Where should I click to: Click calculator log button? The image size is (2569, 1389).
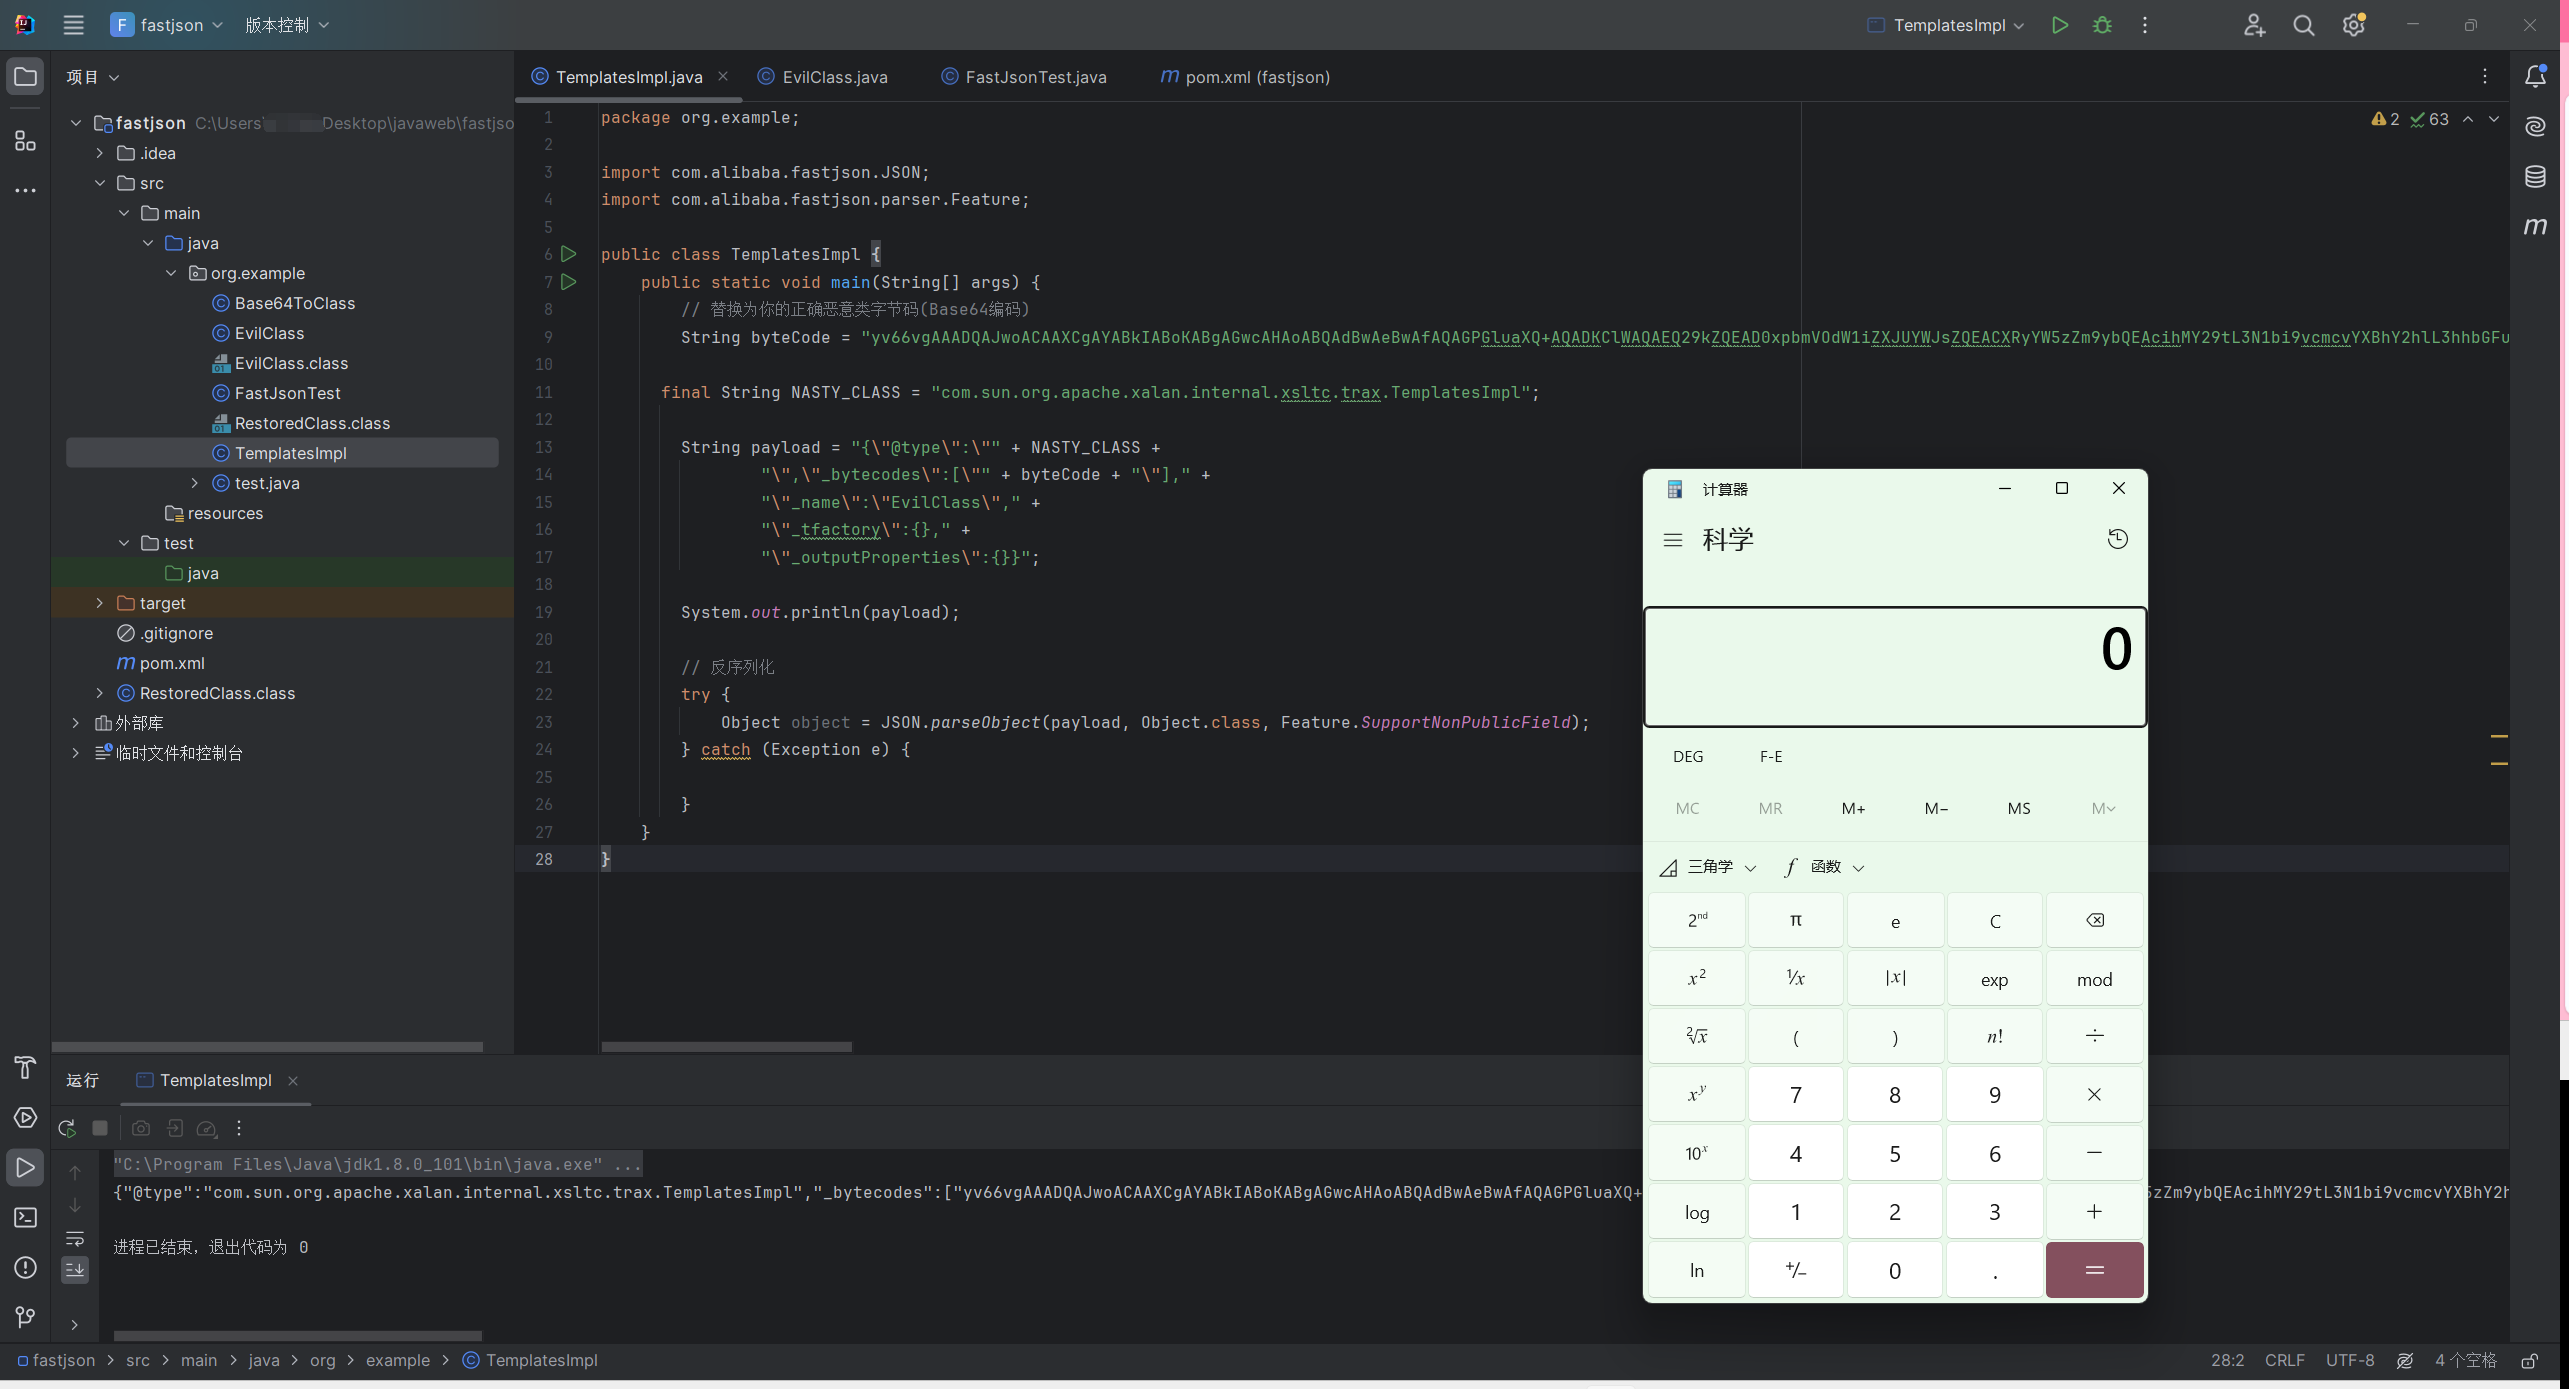[x=1697, y=1212]
